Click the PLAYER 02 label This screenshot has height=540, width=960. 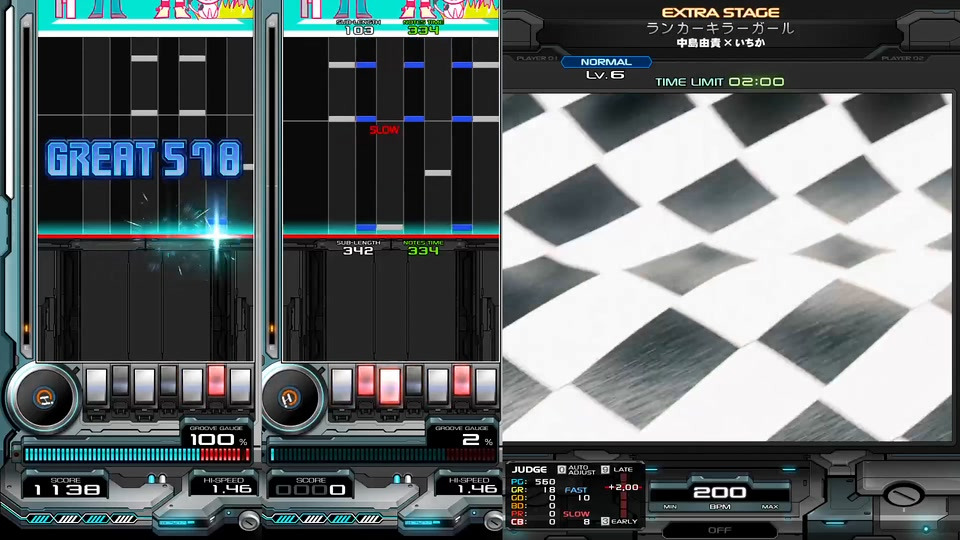point(902,58)
